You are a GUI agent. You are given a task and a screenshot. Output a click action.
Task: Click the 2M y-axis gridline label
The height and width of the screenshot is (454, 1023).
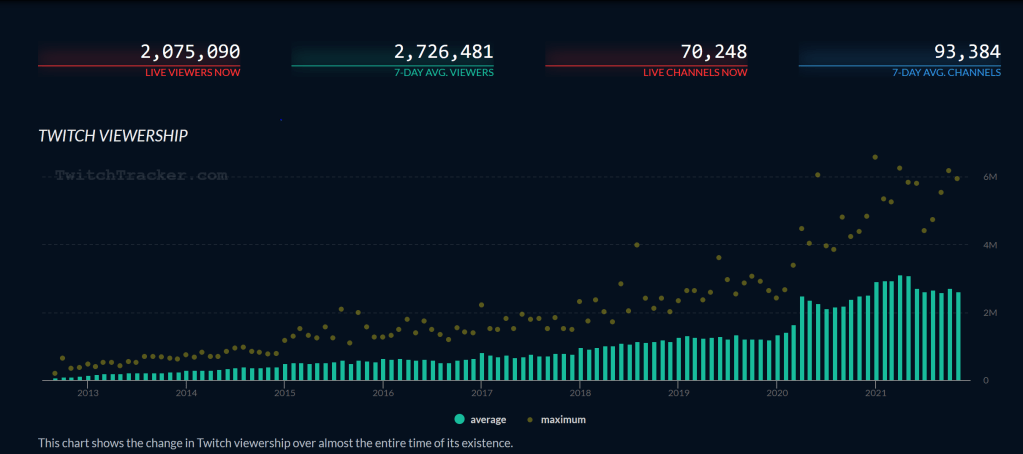(x=989, y=312)
